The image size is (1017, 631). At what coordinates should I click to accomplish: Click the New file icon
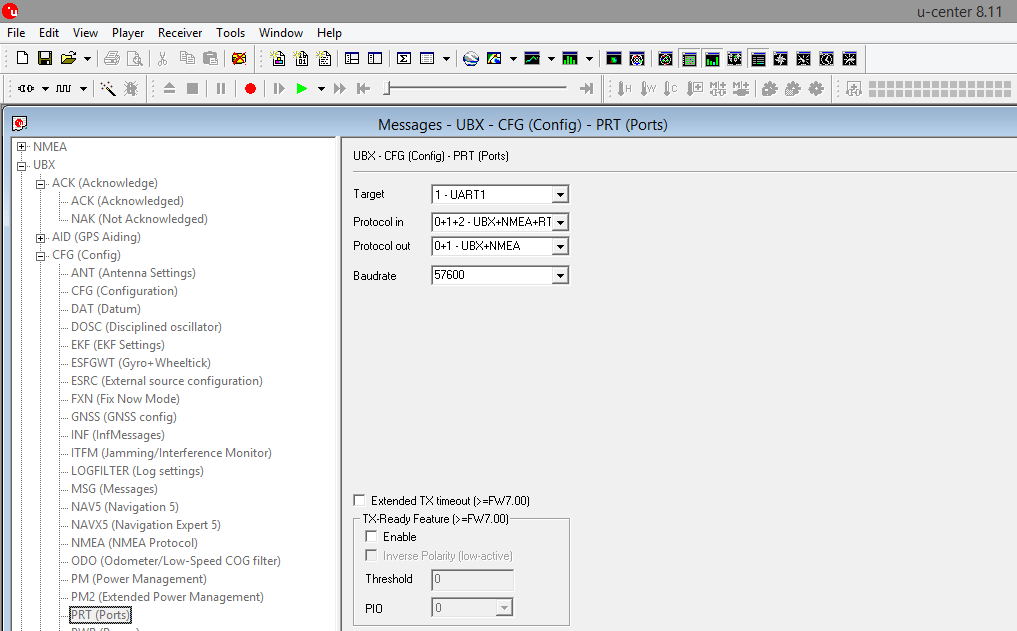pyautogui.click(x=20, y=59)
